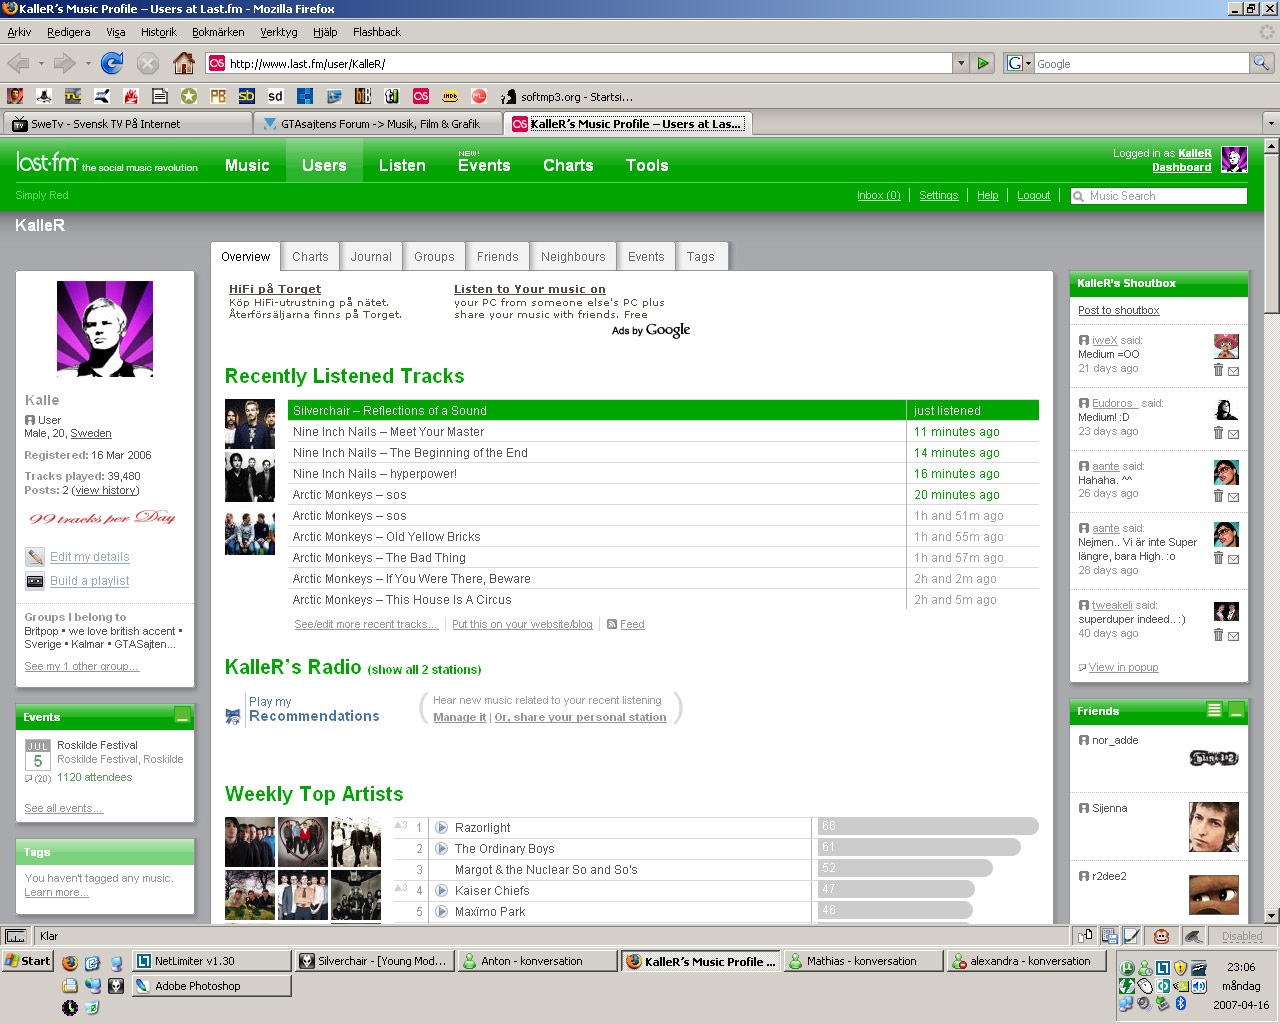Open the address bar history dropdown
The image size is (1280, 1024).
(x=961, y=63)
